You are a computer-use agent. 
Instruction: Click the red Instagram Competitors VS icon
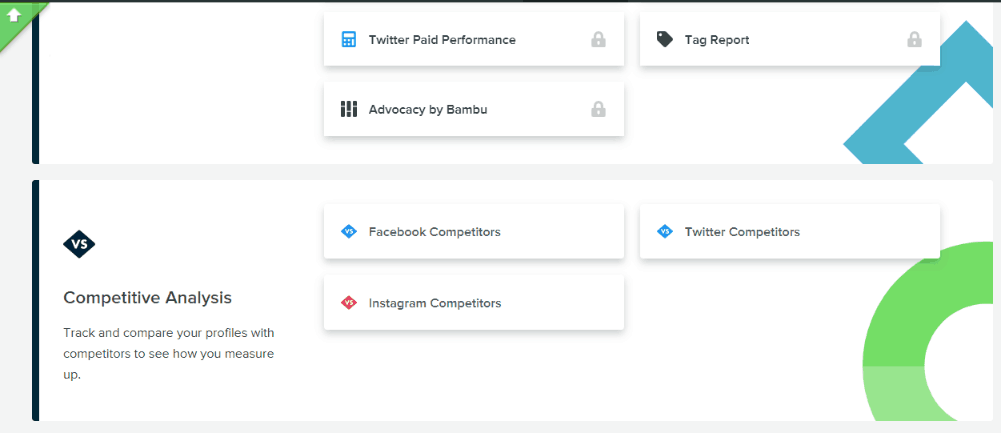[x=349, y=303]
